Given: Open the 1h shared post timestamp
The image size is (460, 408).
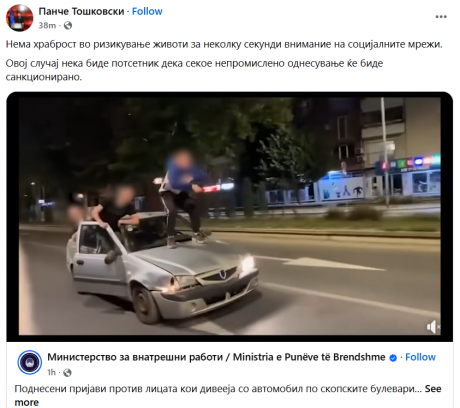Looking at the screenshot, I should (x=51, y=372).
